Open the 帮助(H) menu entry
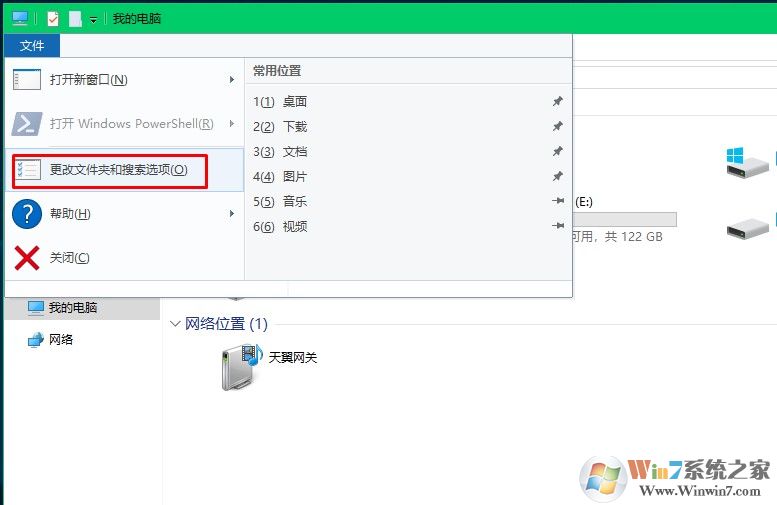777x505 pixels. [x=124, y=214]
